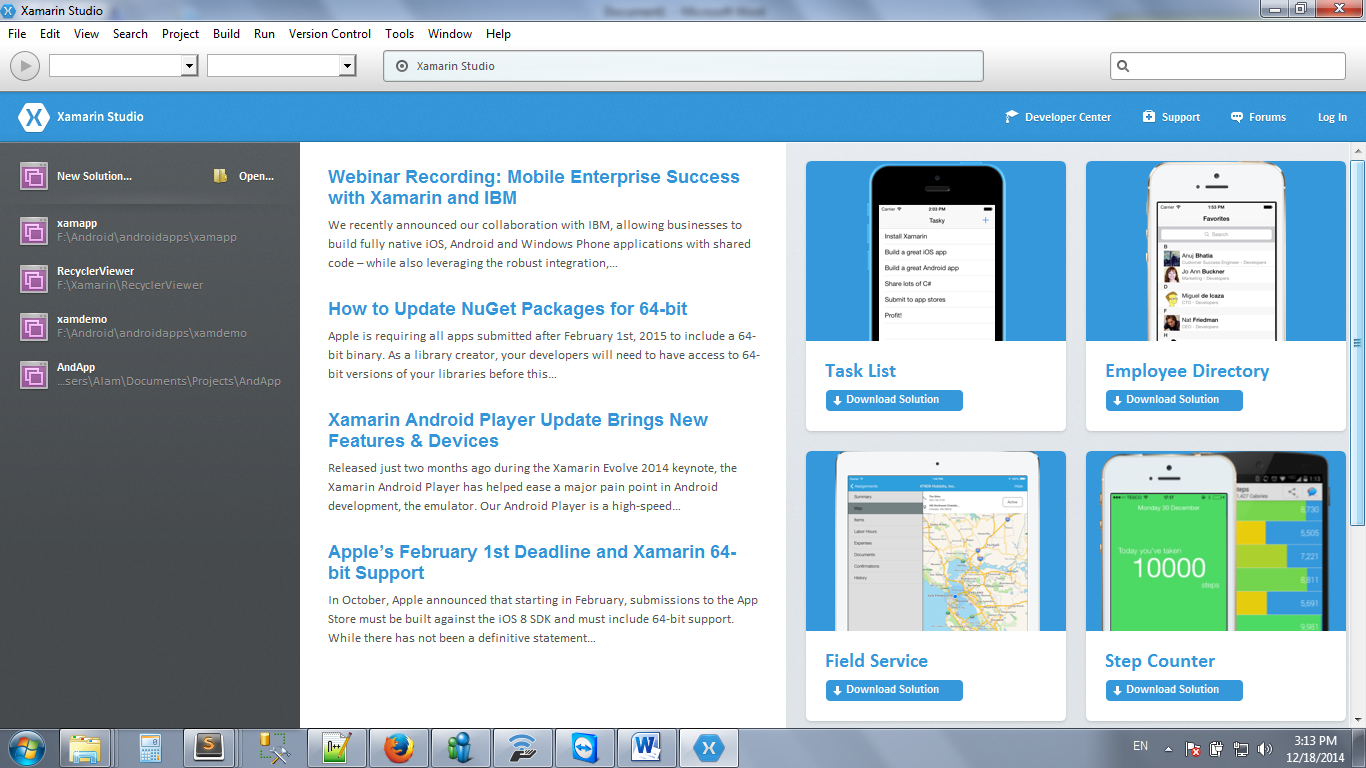1366x768 pixels.
Task: Open How to Update NuGet Packages article
Action: pyautogui.click(x=508, y=309)
